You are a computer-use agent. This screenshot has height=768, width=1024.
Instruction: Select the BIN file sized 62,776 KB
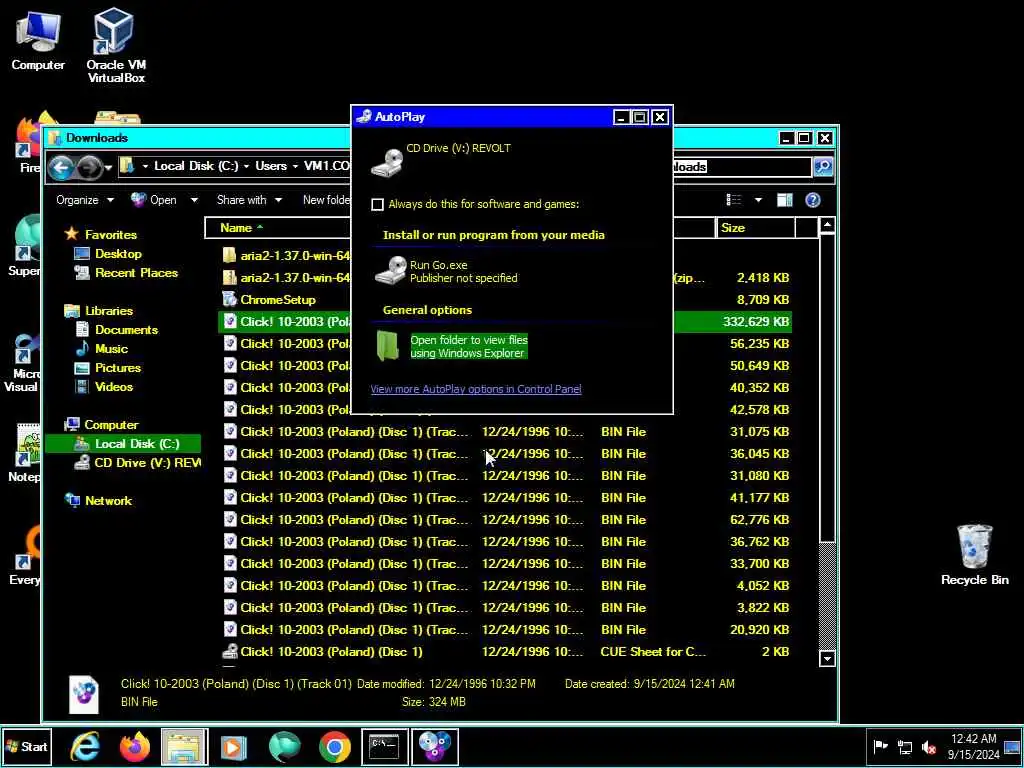click(x=505, y=520)
